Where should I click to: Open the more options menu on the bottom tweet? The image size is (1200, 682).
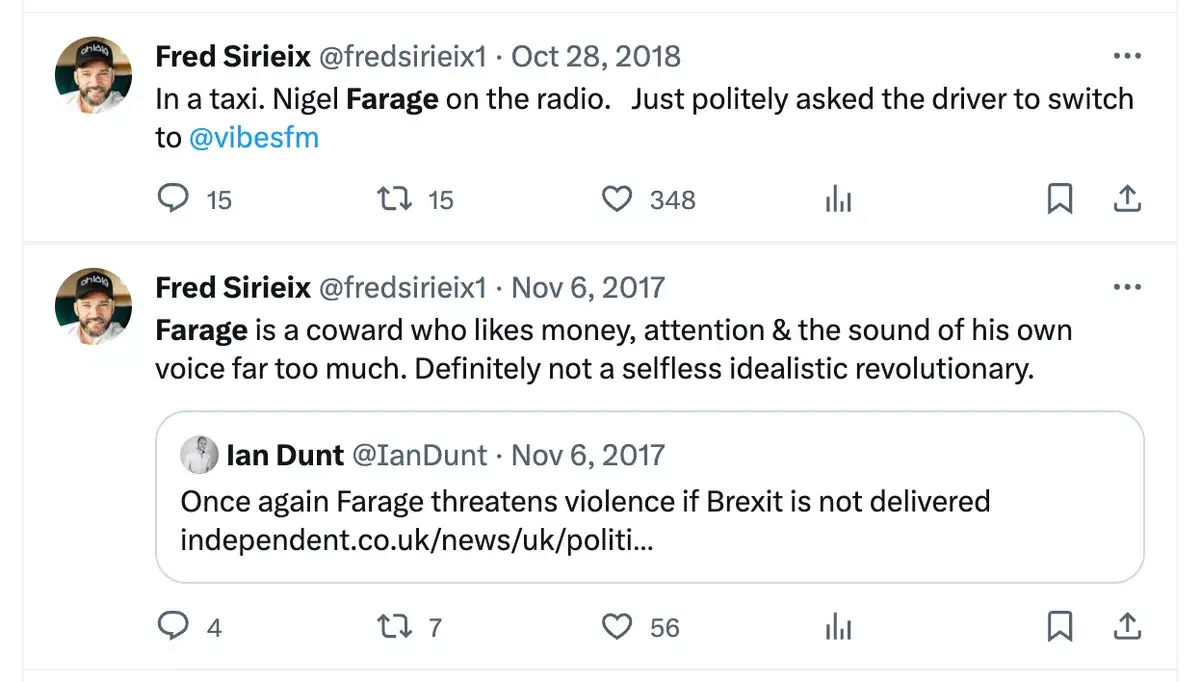click(1127, 286)
